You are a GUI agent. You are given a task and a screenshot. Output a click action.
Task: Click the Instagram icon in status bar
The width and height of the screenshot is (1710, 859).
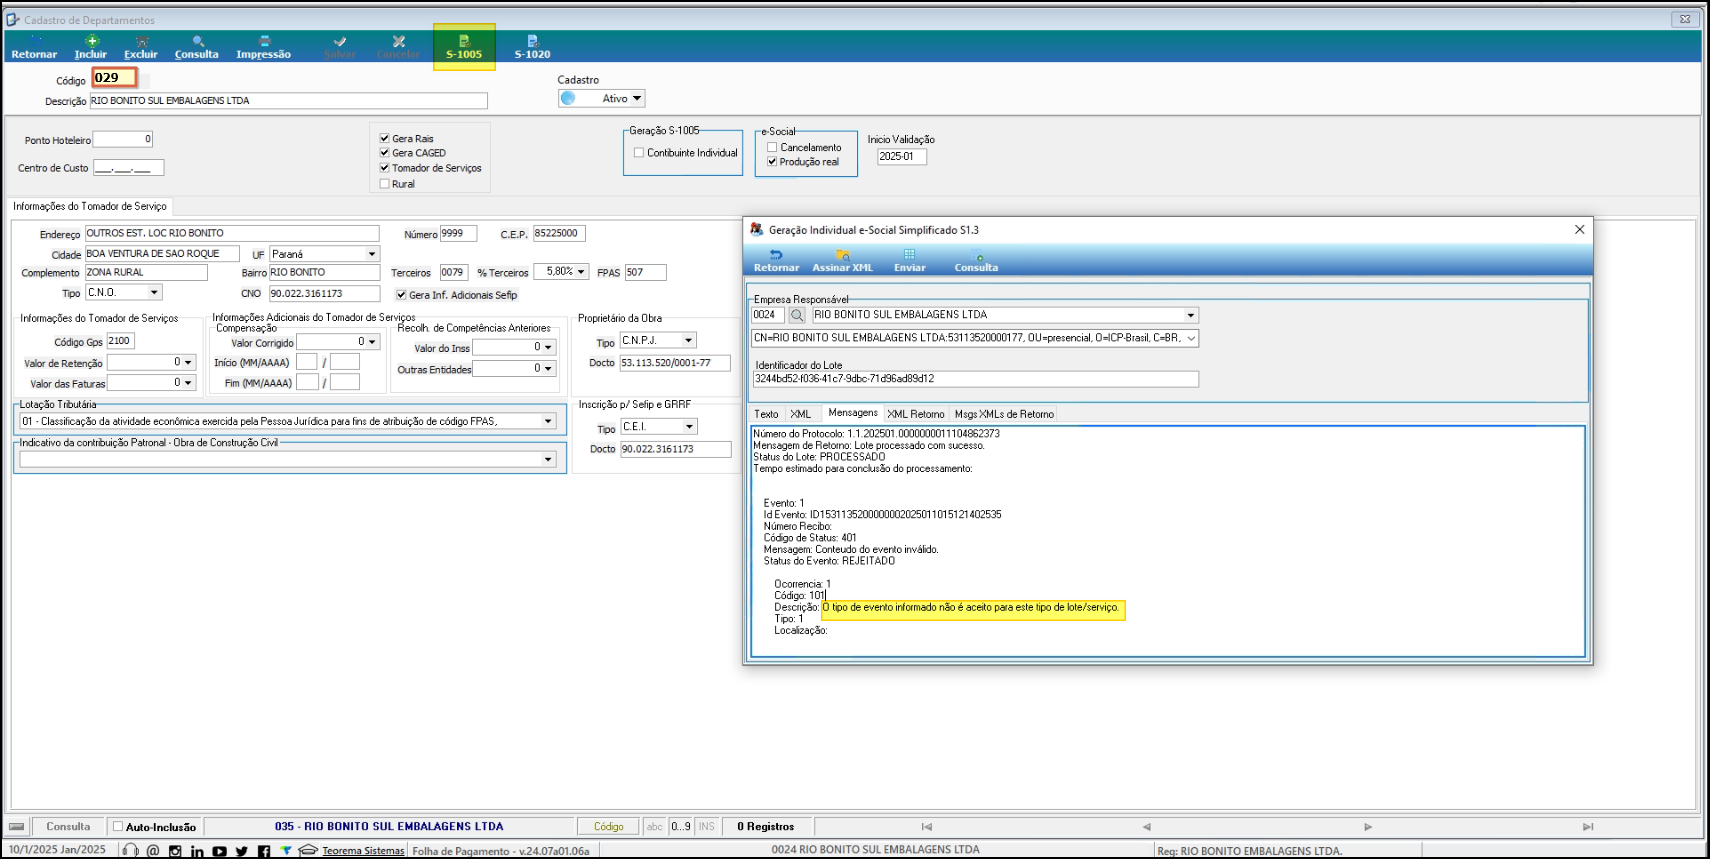175,851
